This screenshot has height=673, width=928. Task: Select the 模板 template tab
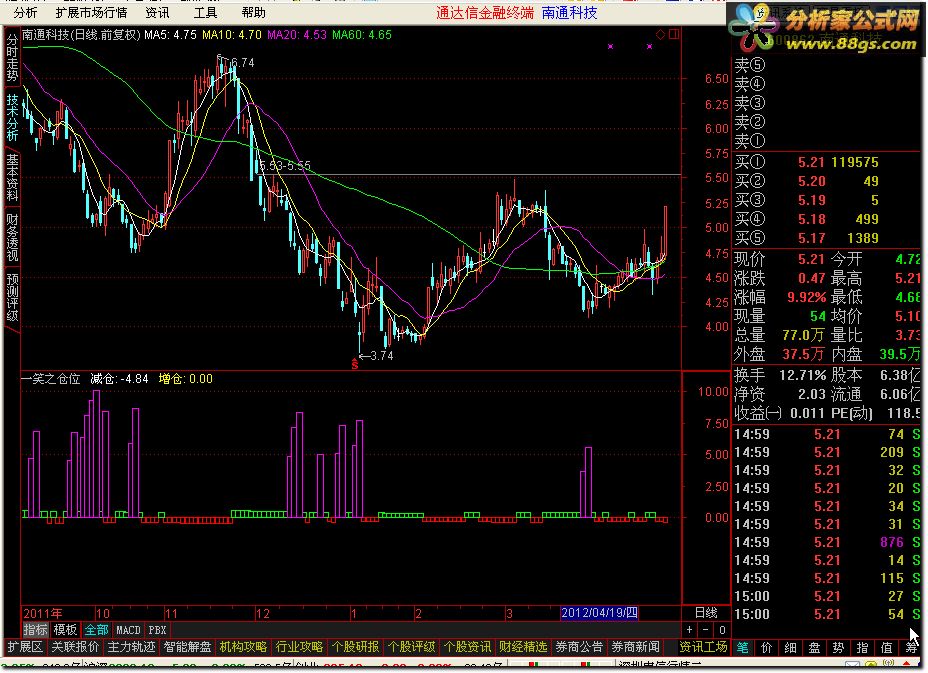pos(65,630)
